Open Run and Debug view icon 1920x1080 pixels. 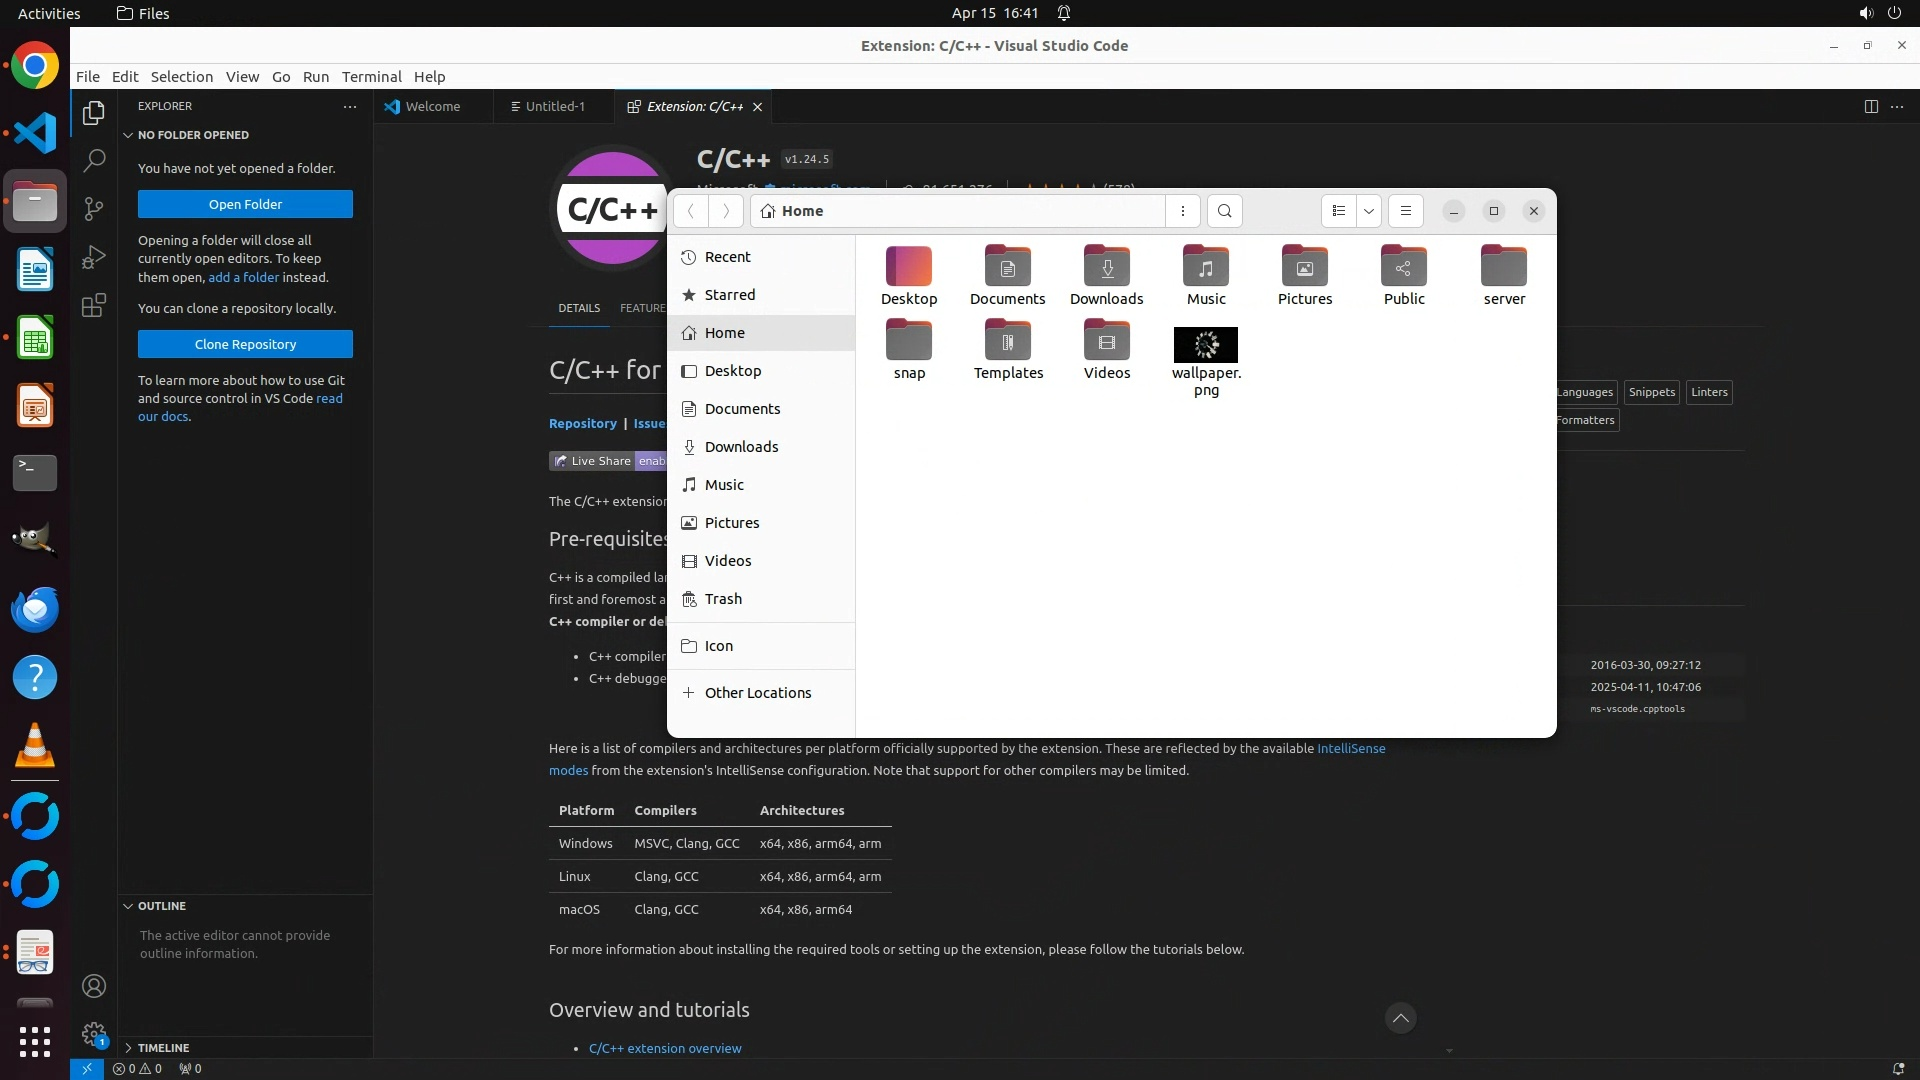point(94,257)
